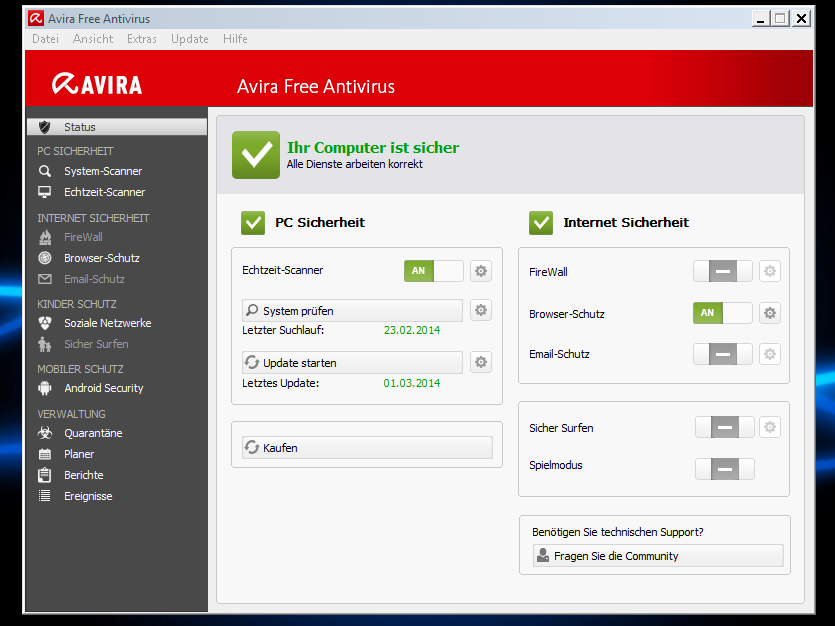Screen dimensions: 835x626
Task: Click the Update starten button
Action: pos(353,363)
